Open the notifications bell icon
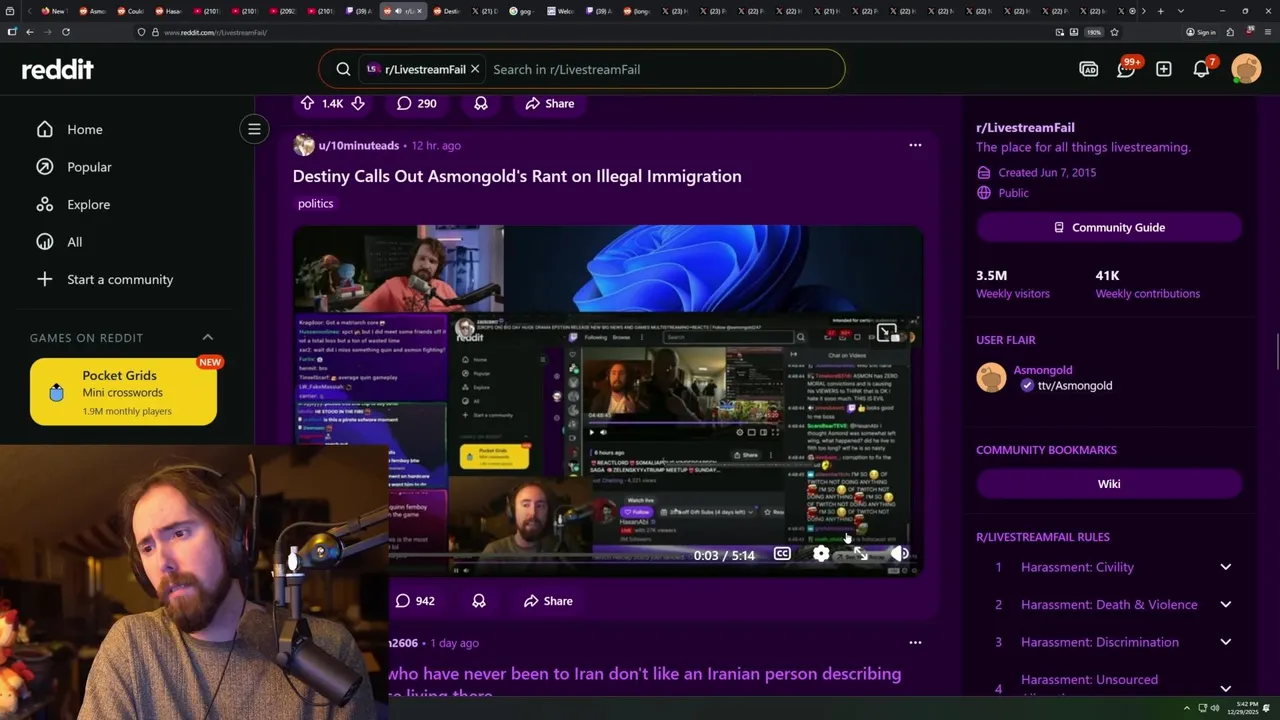Screen dimensions: 1280x720 (x=1202, y=69)
